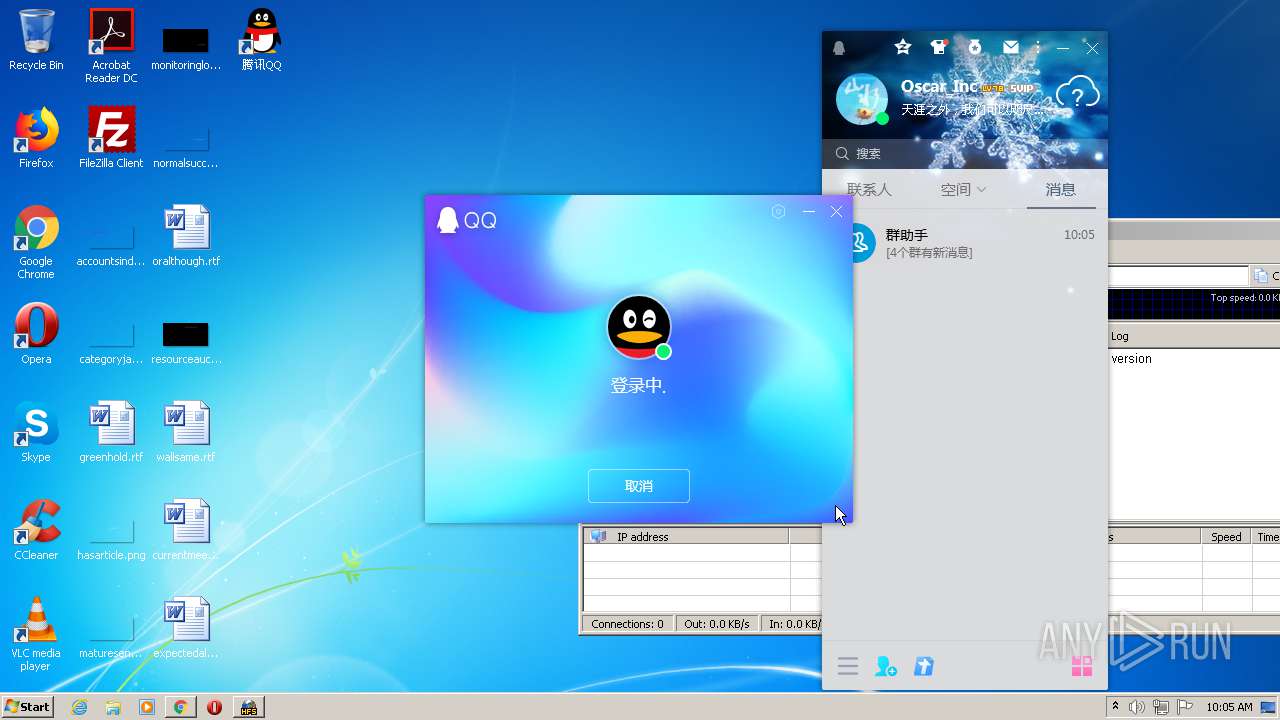This screenshot has height=720, width=1280.
Task: Click the 10:05 message timestamp
Action: (1079, 235)
